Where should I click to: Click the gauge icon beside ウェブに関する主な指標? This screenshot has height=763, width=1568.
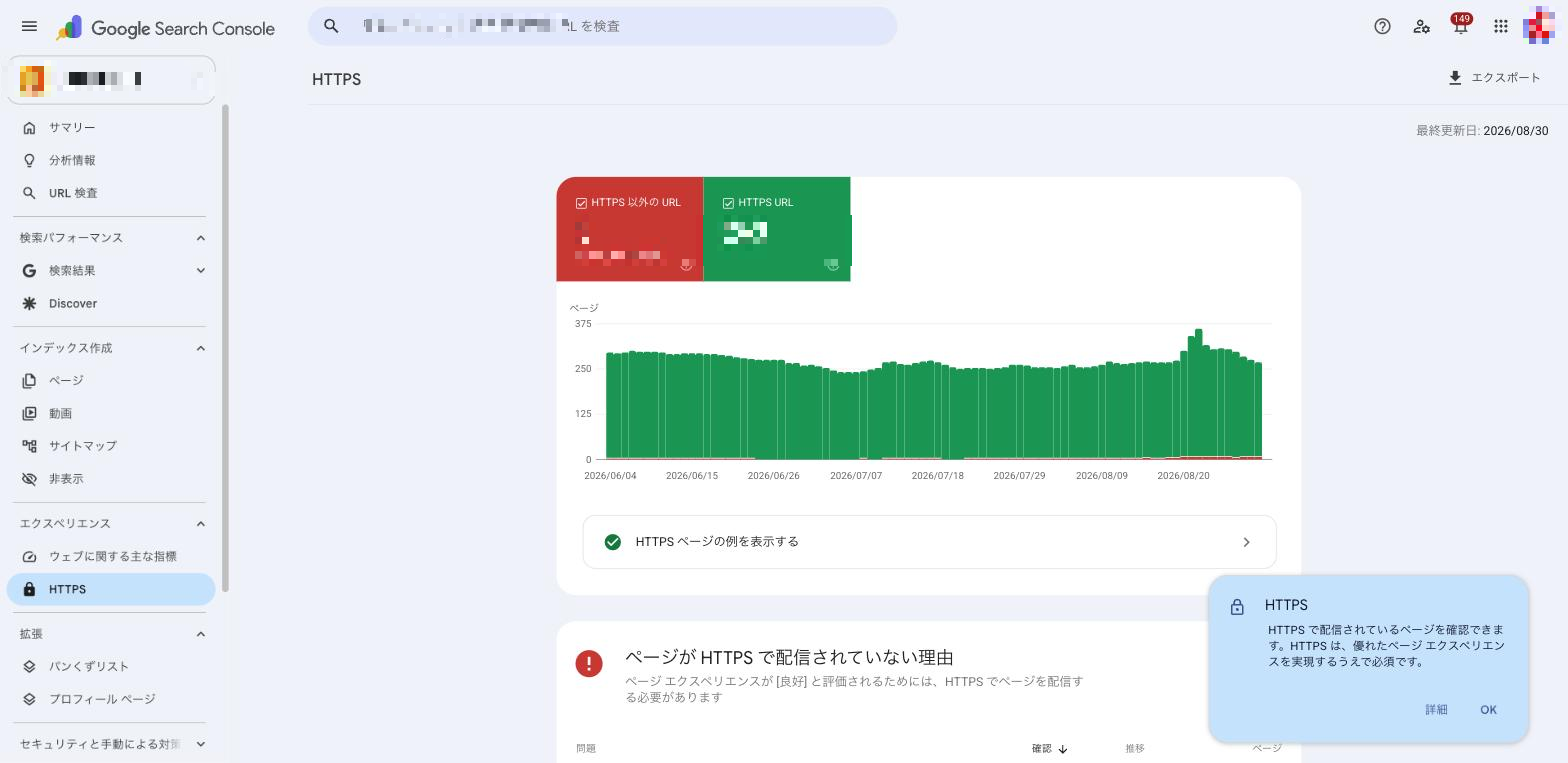(x=29, y=557)
